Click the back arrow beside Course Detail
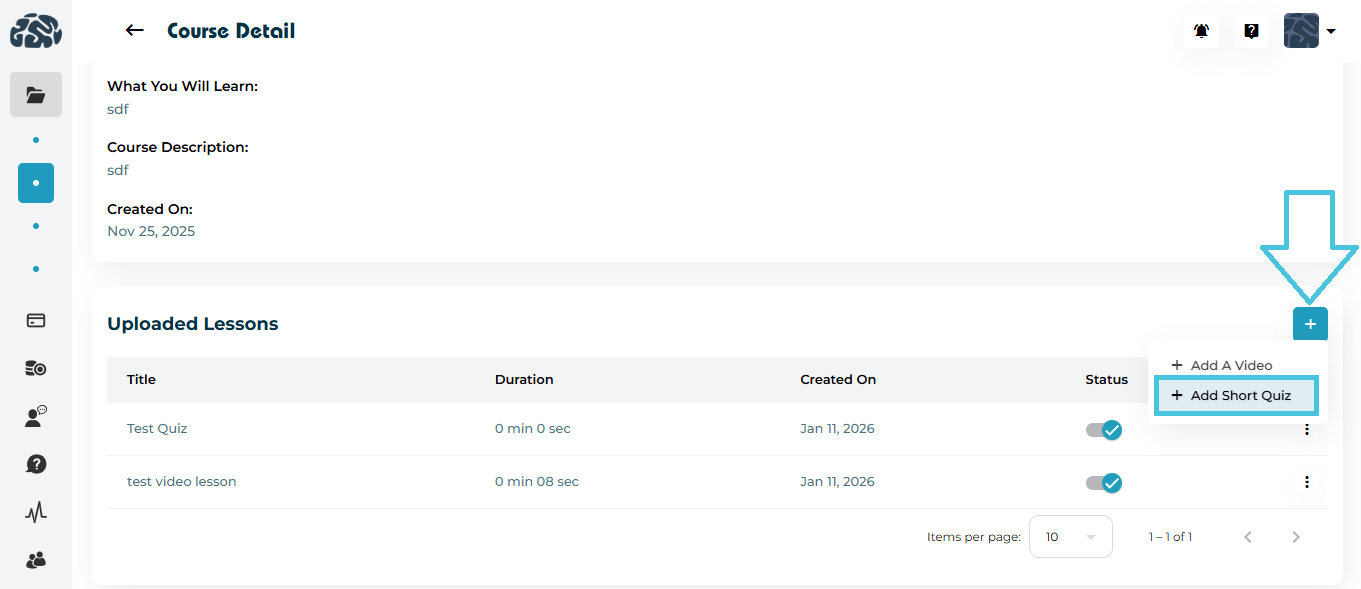 [x=134, y=31]
